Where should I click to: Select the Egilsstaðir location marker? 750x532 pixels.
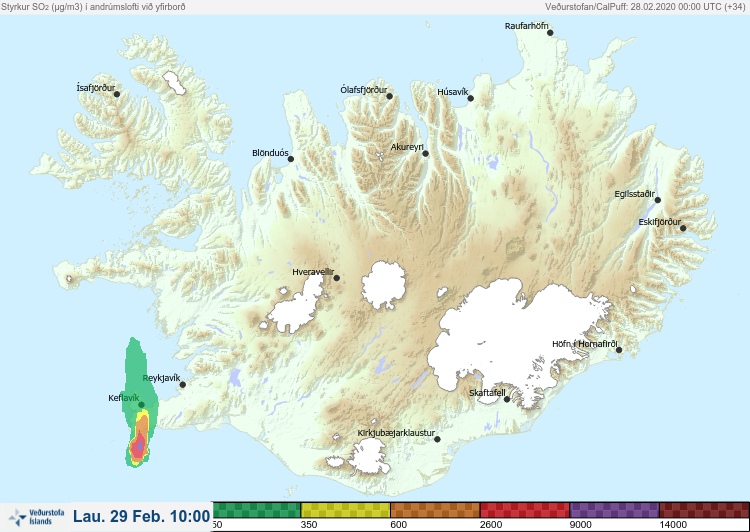click(x=658, y=200)
